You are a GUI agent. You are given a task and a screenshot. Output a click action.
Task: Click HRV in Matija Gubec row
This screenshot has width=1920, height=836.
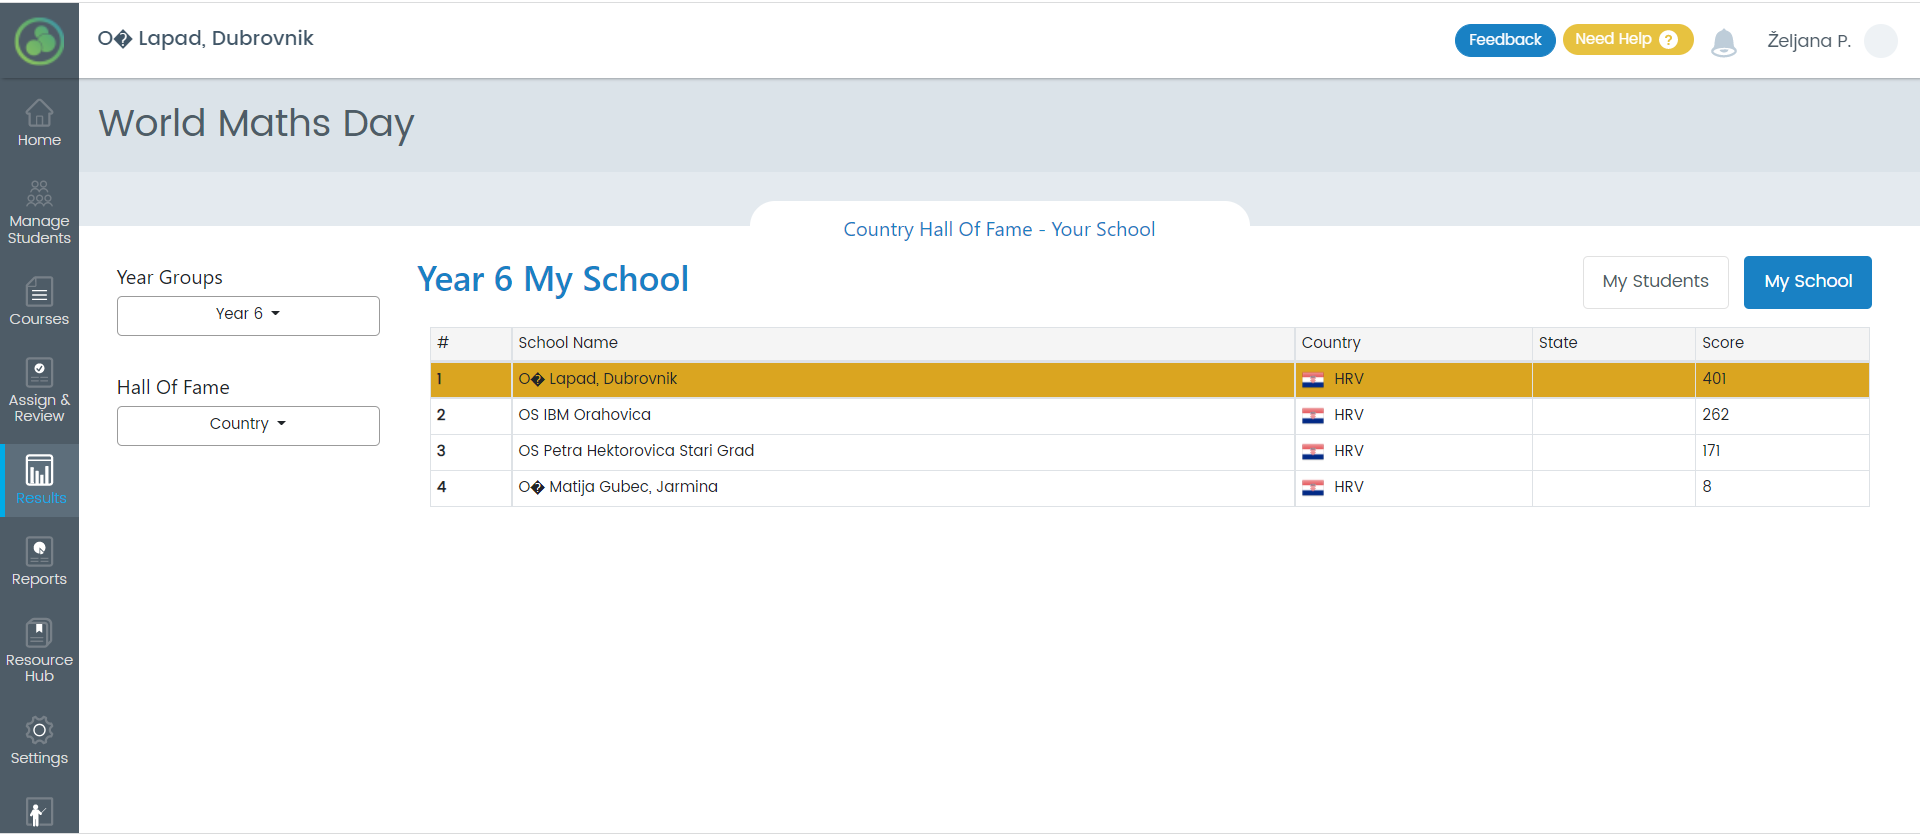click(x=1349, y=487)
